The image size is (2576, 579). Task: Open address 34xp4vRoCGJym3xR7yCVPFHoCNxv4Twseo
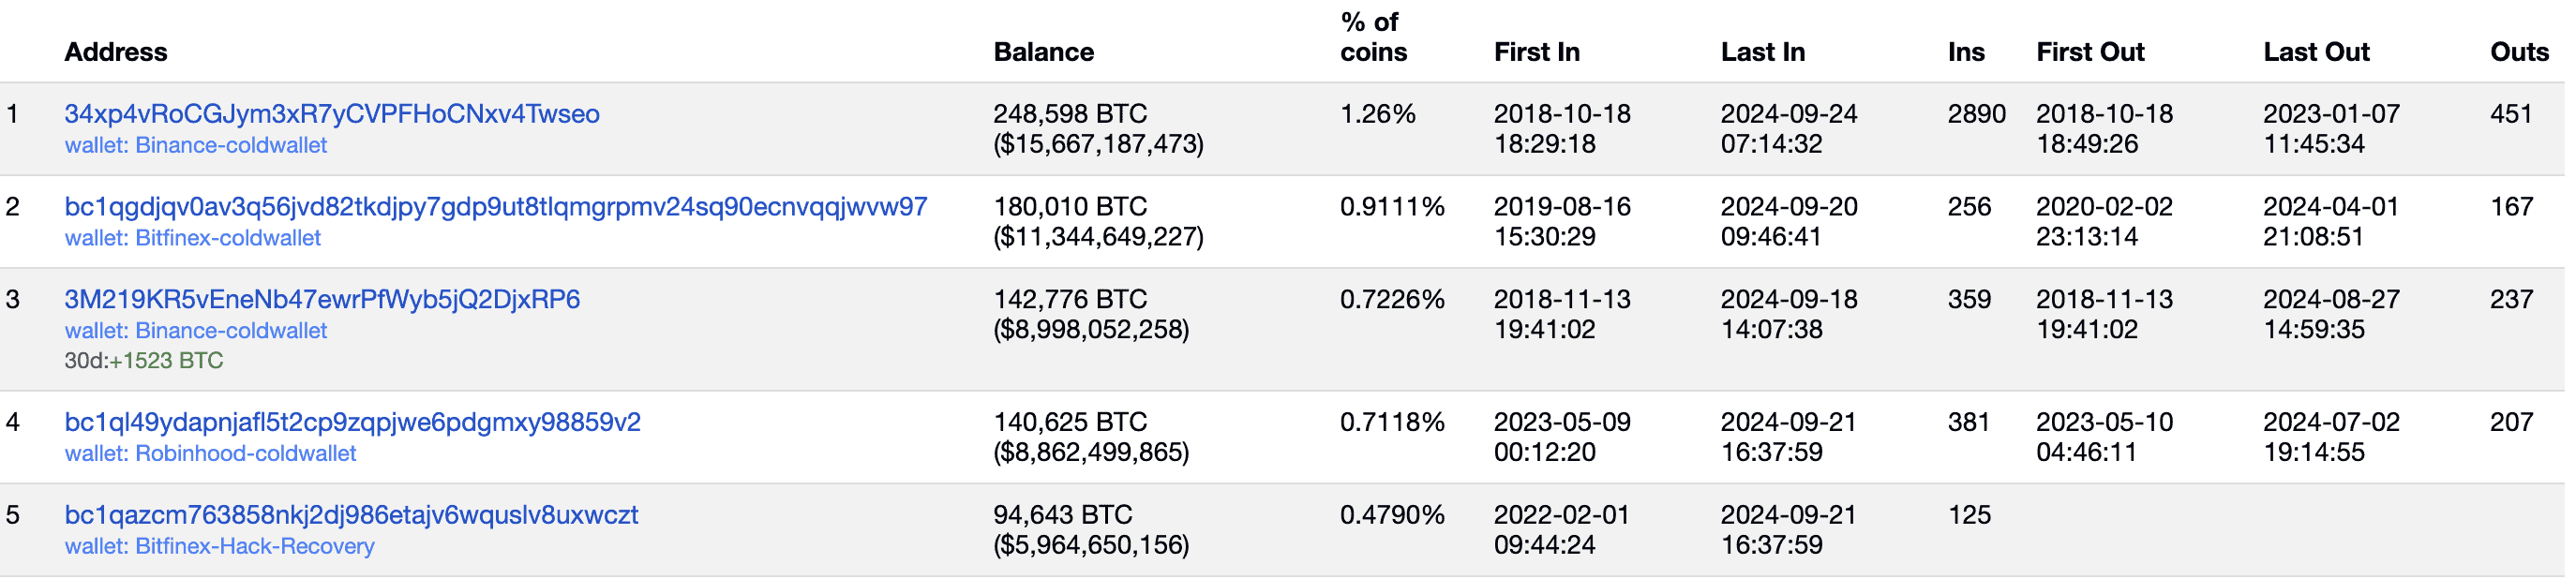[x=331, y=114]
